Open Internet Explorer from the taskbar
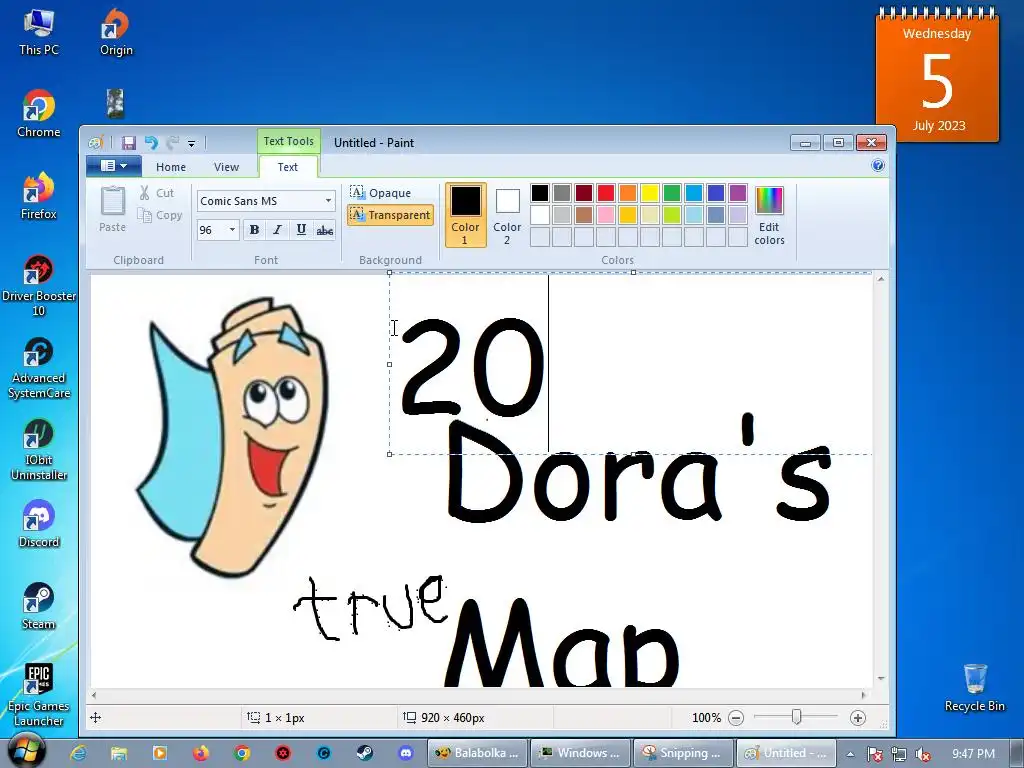 click(x=78, y=753)
